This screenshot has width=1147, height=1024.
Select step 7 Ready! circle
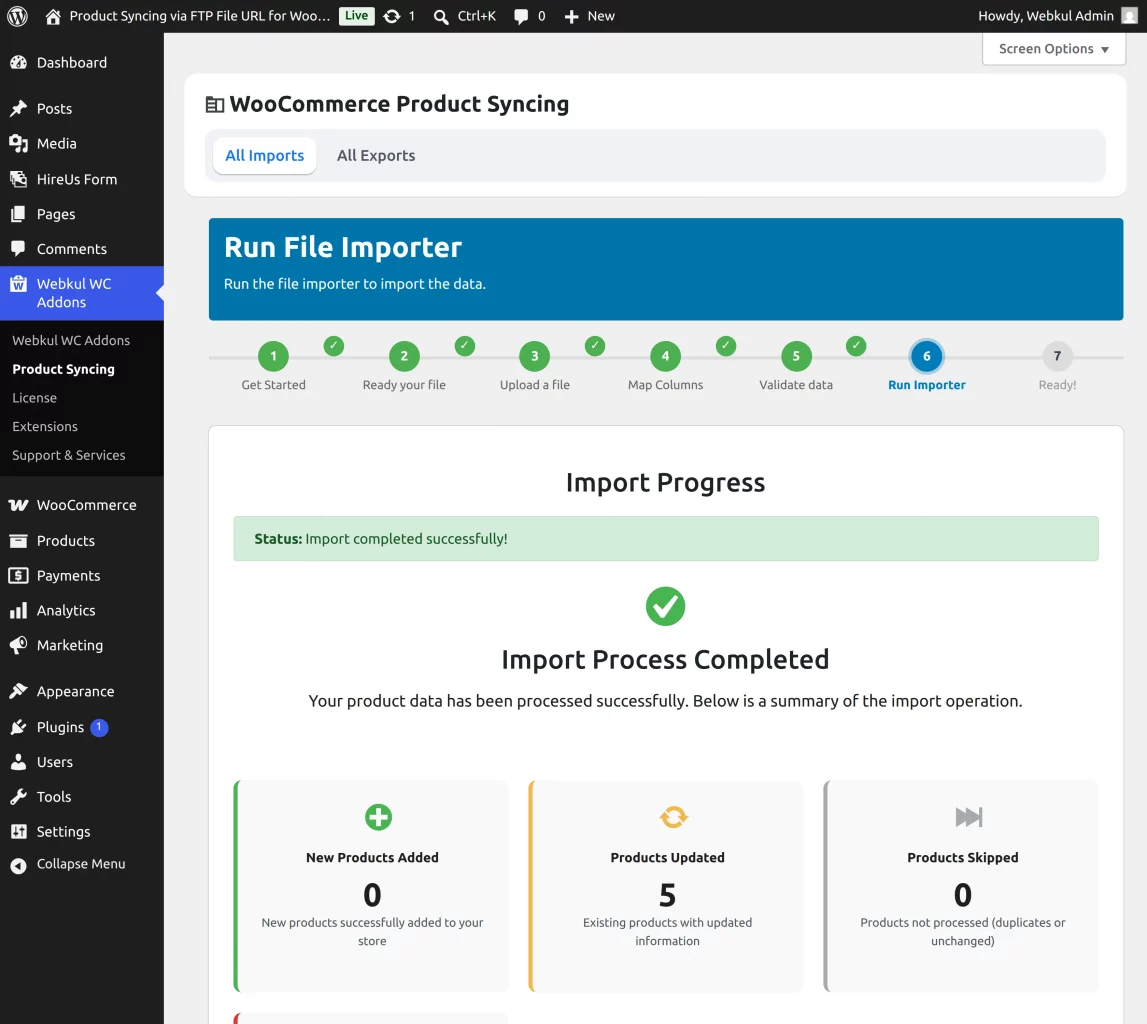pyautogui.click(x=1057, y=356)
